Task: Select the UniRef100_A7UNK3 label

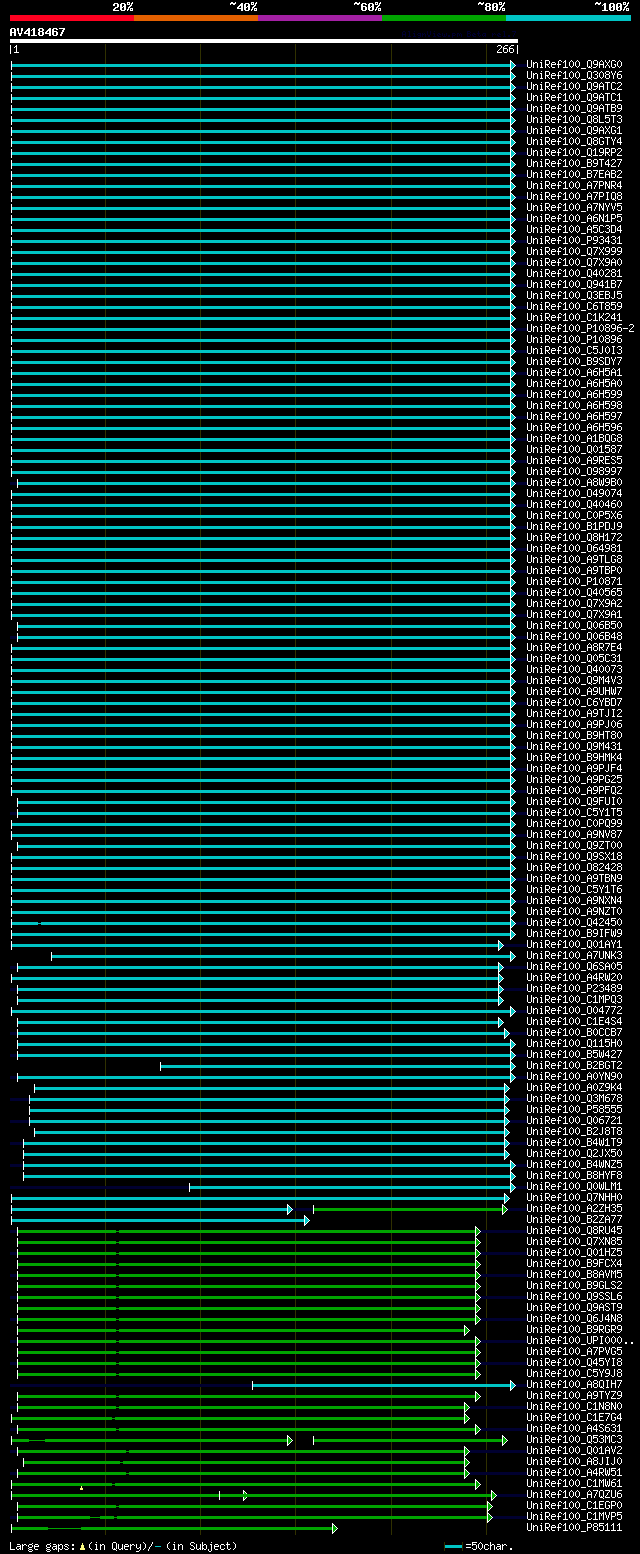Action: point(574,955)
